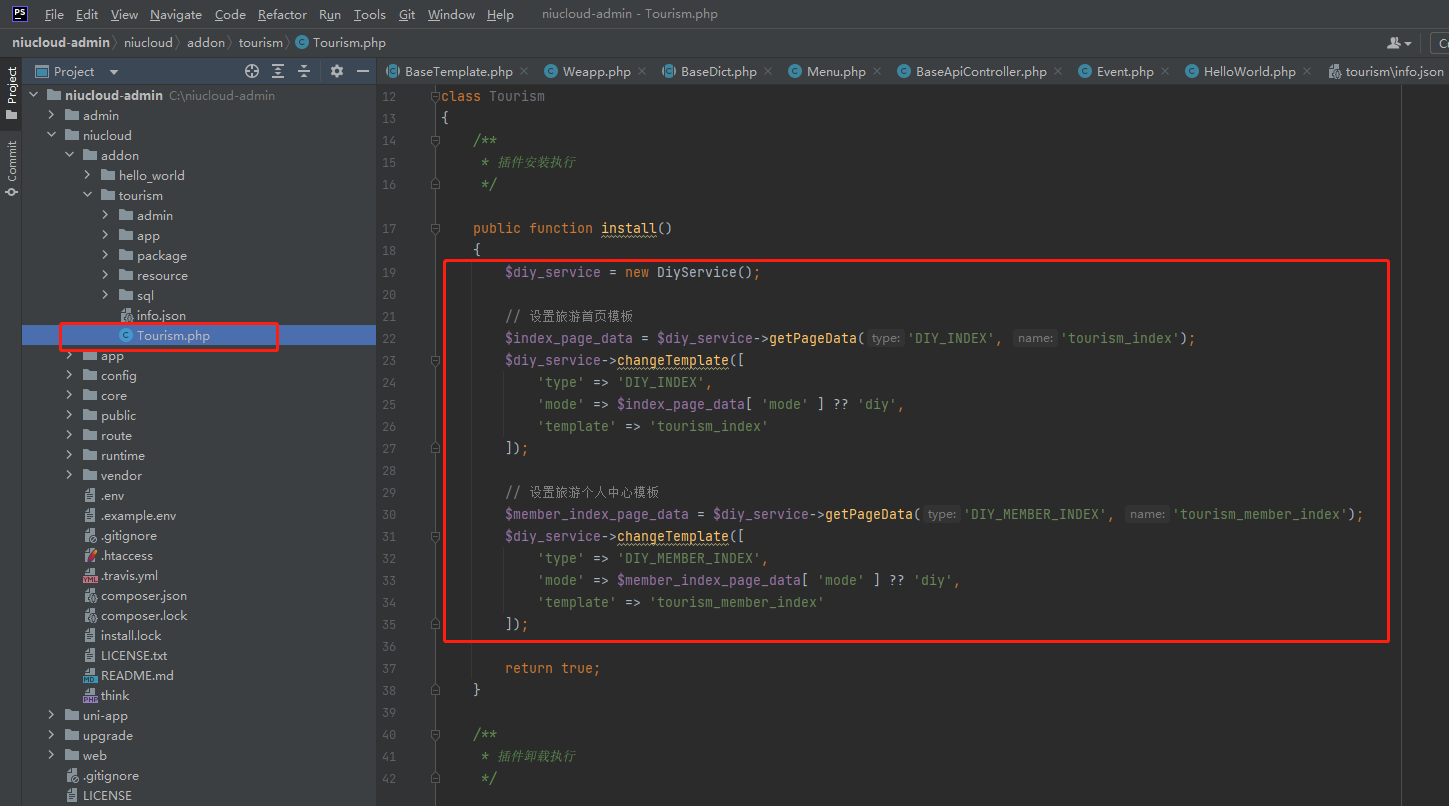Click the Collapse All icon in Project panel
The width and height of the screenshot is (1449, 806).
point(304,71)
